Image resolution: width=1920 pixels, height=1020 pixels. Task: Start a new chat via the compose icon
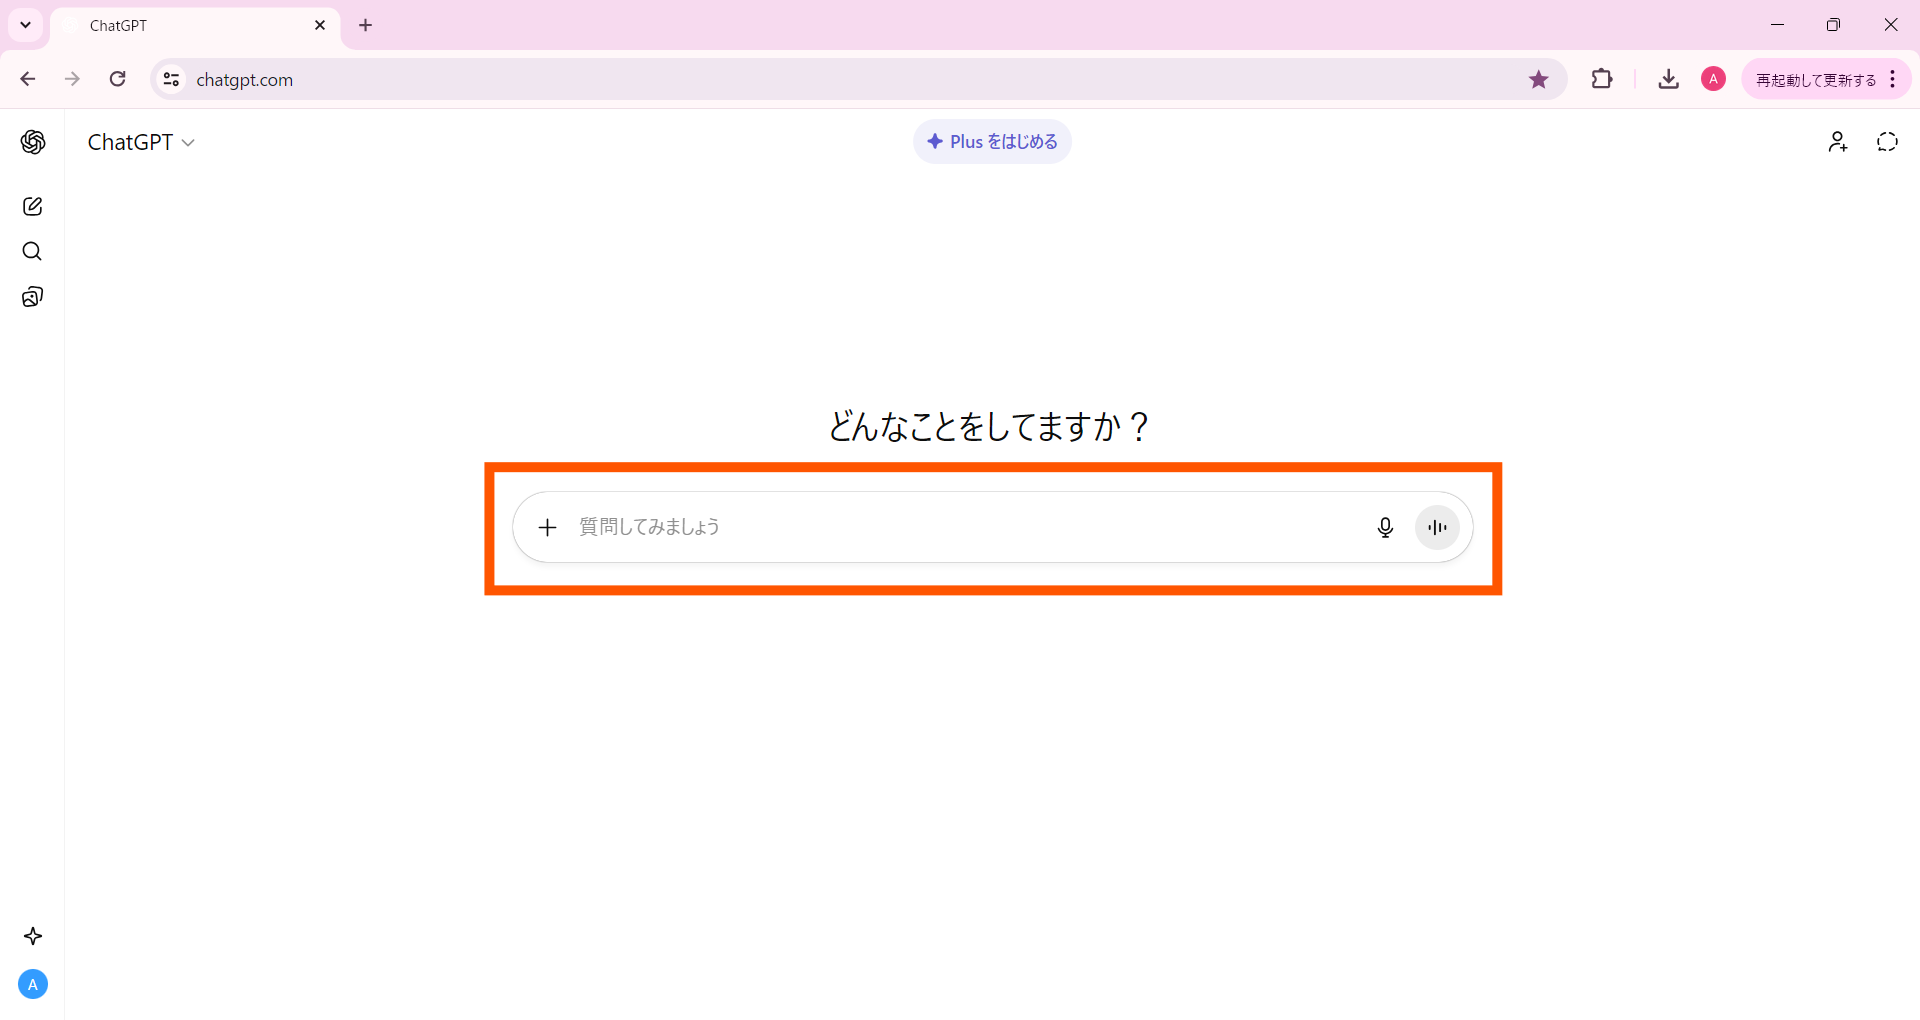(33, 206)
